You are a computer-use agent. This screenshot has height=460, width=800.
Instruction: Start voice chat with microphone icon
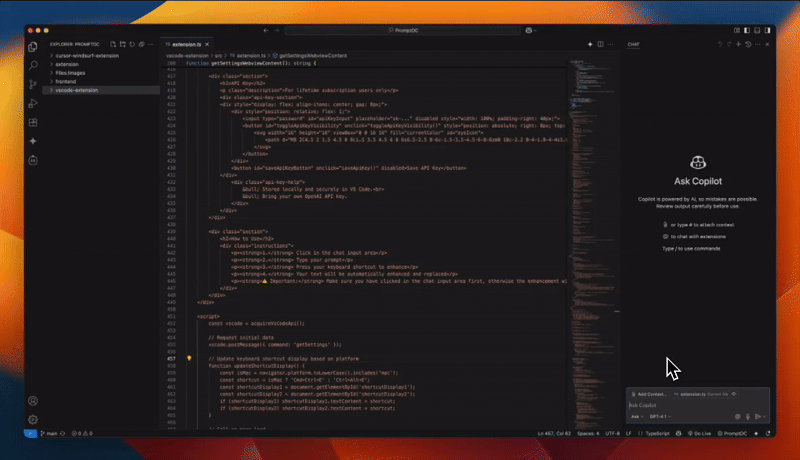[748, 417]
